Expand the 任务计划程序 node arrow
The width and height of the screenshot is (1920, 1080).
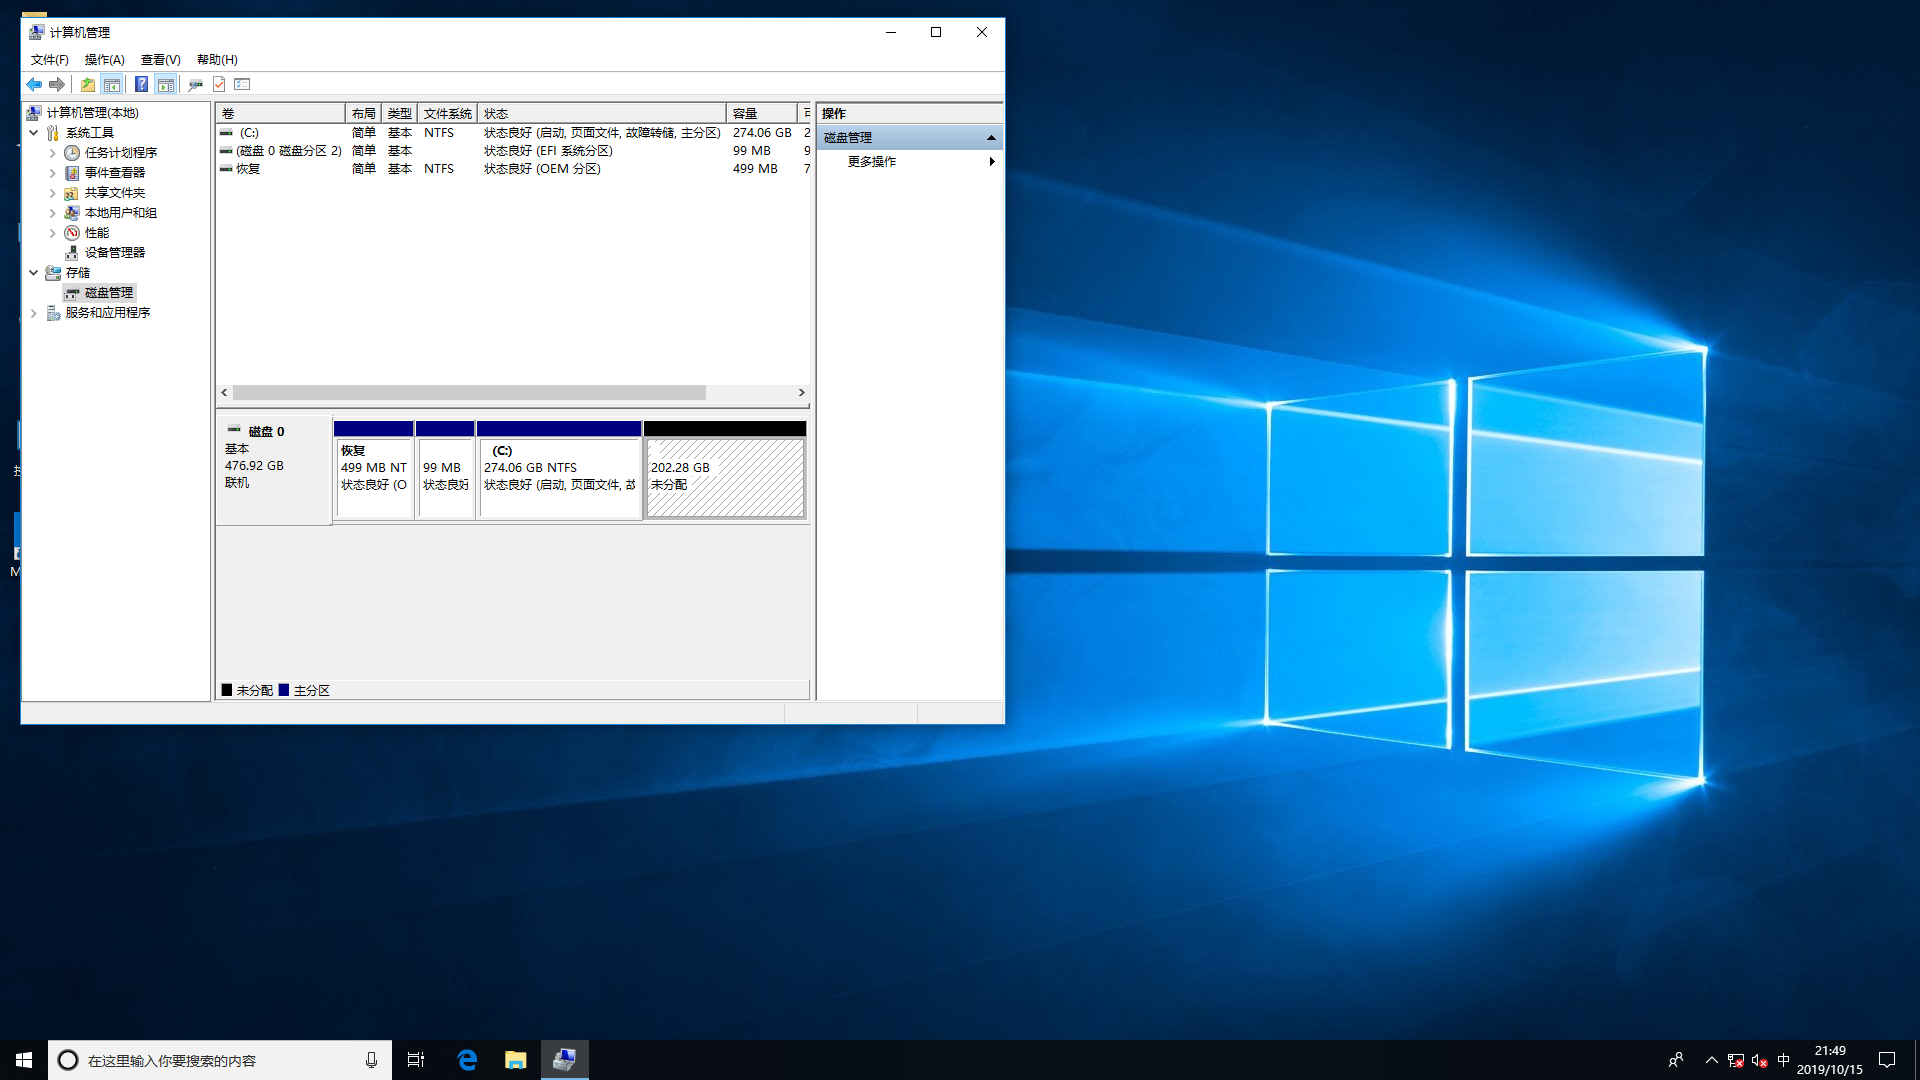[x=53, y=153]
